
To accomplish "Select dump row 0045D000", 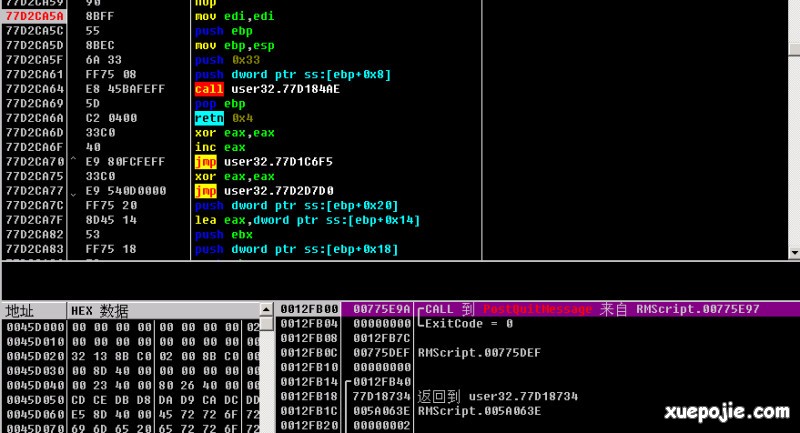I will tap(133, 327).
